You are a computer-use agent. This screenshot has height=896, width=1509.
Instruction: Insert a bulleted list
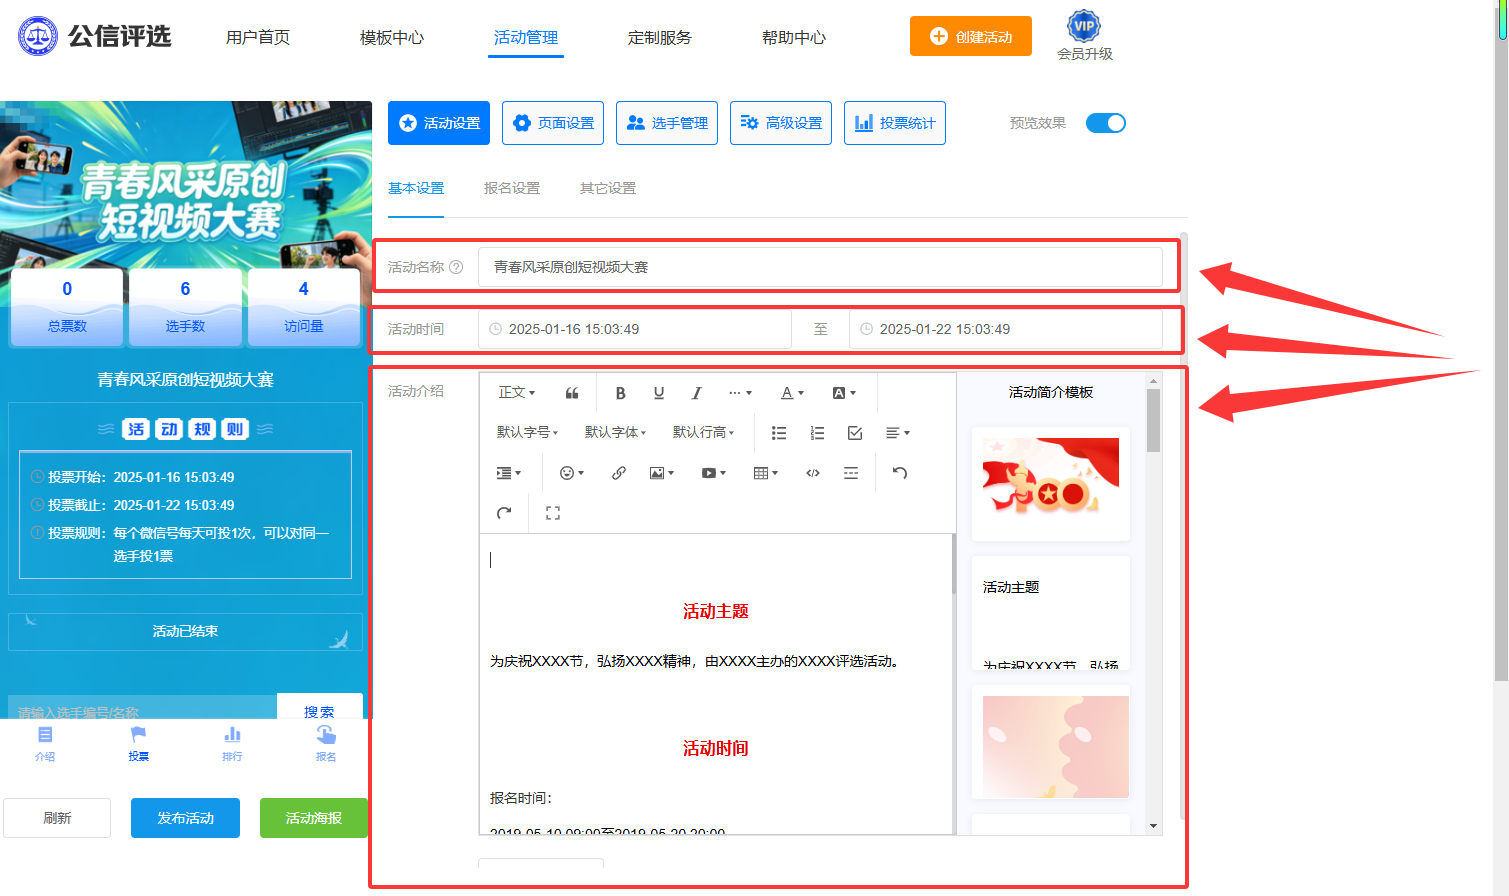click(x=779, y=433)
